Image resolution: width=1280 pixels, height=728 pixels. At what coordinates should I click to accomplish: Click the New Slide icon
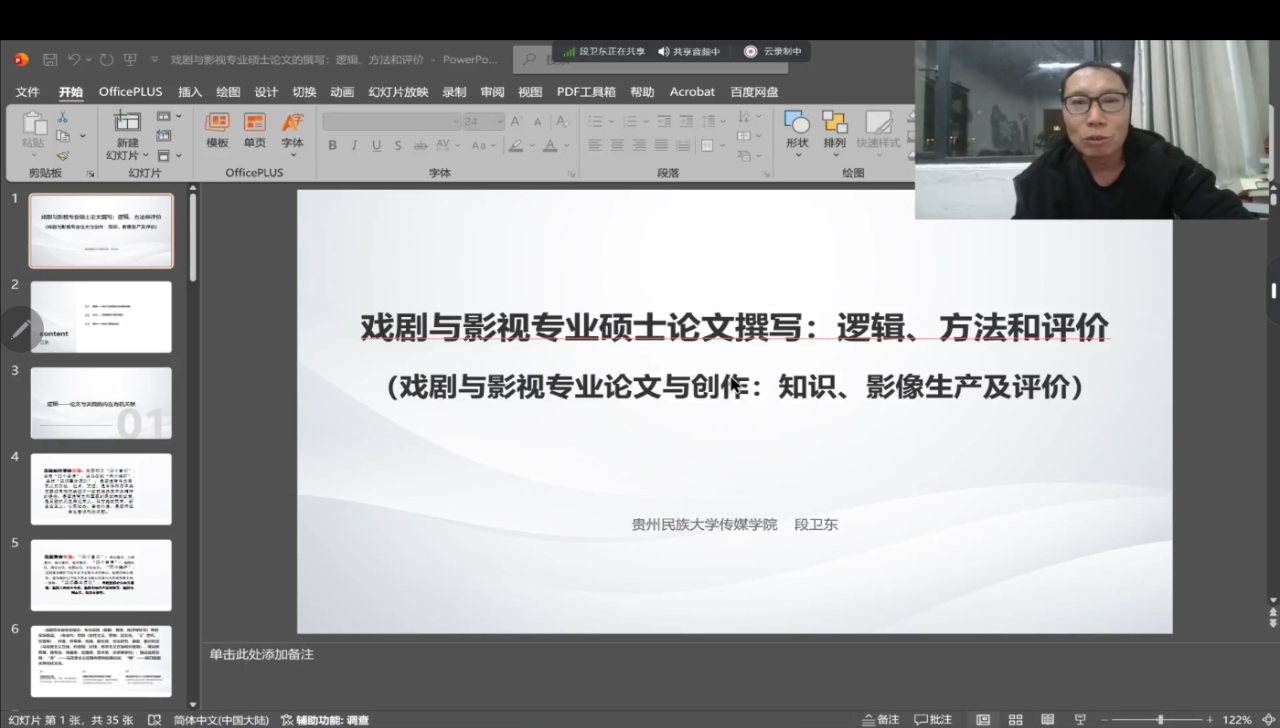(x=127, y=122)
